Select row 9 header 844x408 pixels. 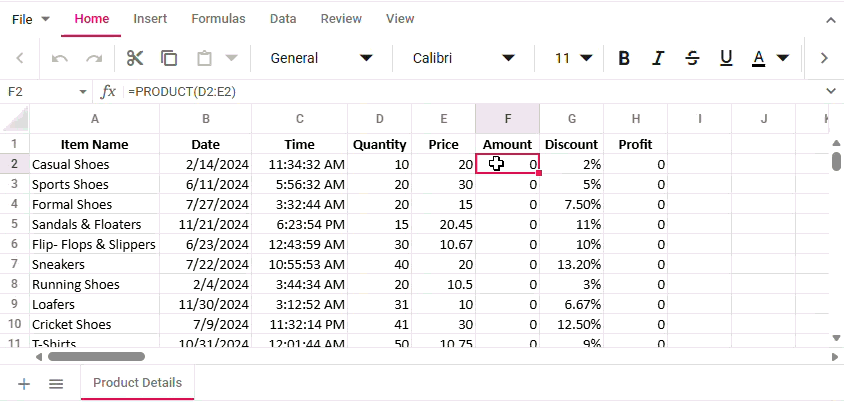15,304
